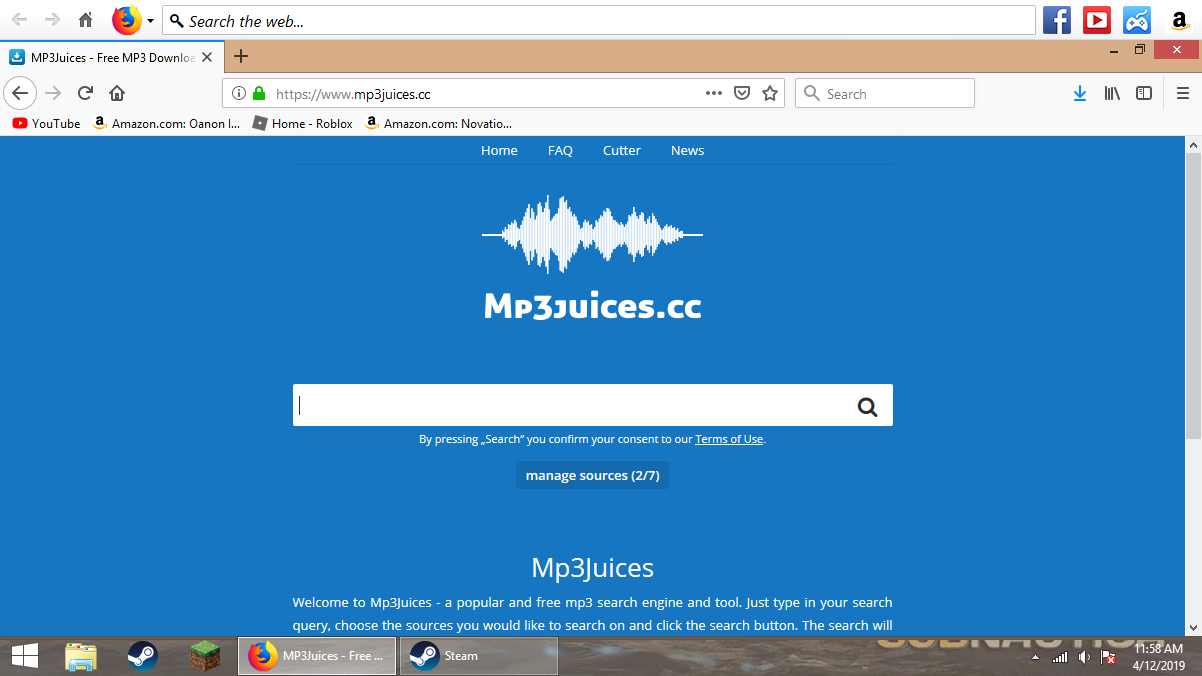Click the Mp3juices.cc logo
The image size is (1202, 676).
[x=592, y=257]
